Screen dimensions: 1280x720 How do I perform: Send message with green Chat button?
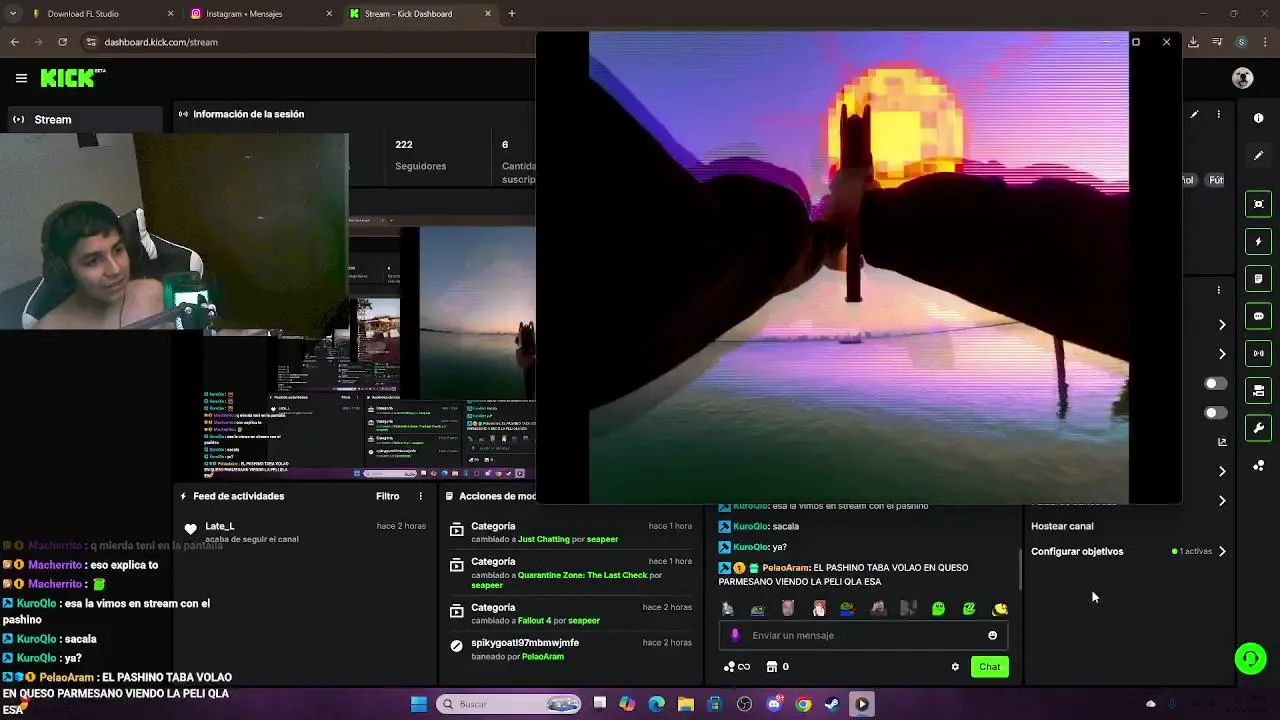click(989, 667)
